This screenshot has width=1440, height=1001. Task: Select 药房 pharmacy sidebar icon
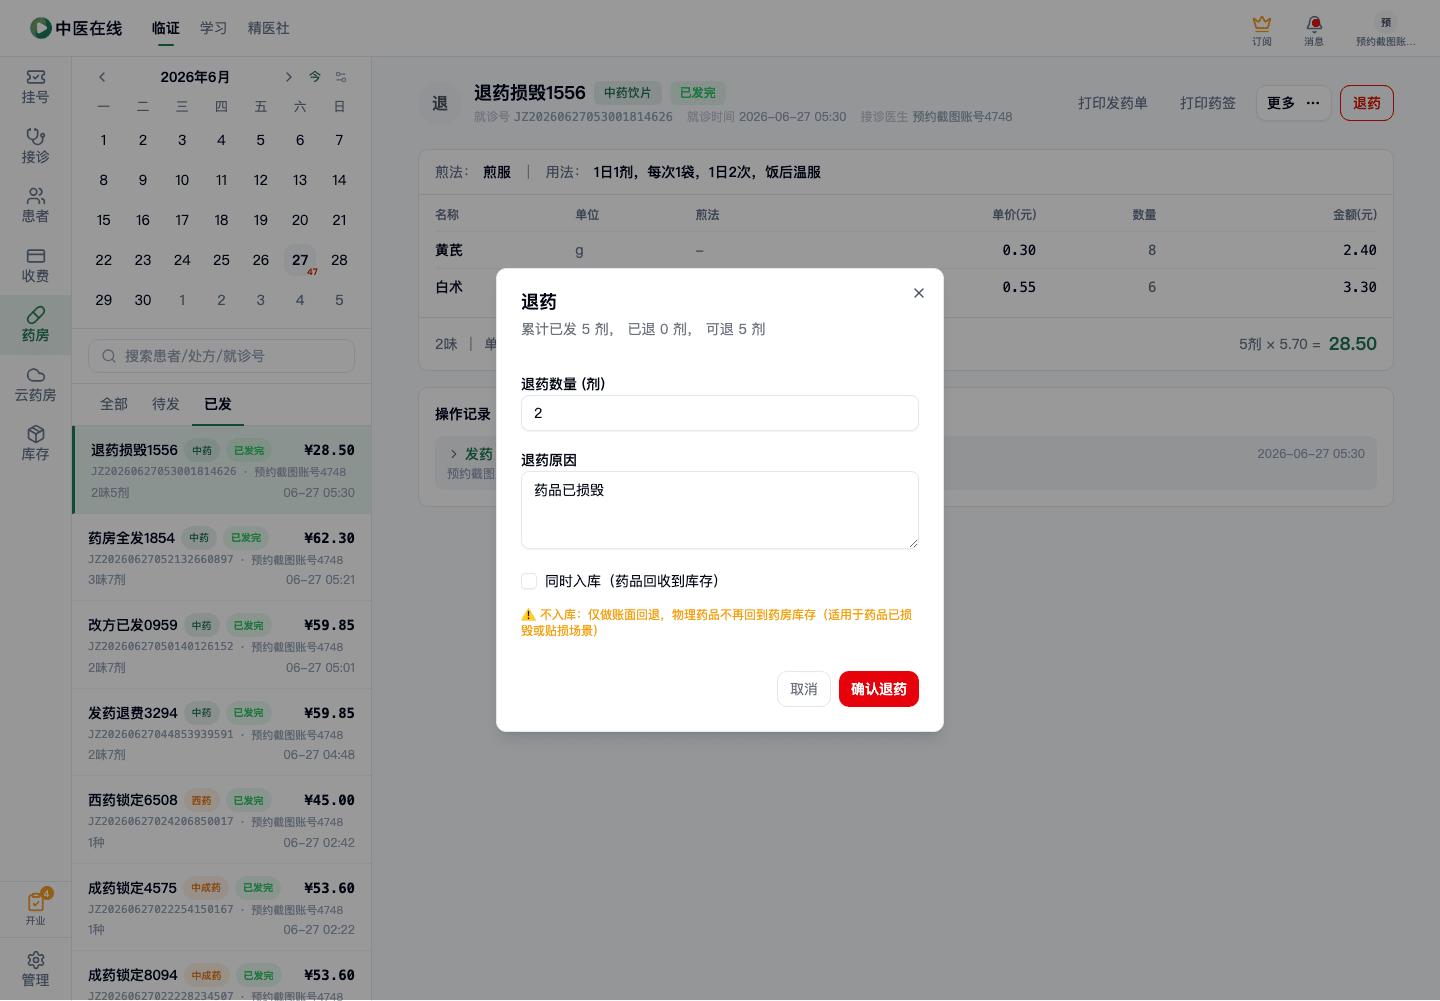[35, 324]
